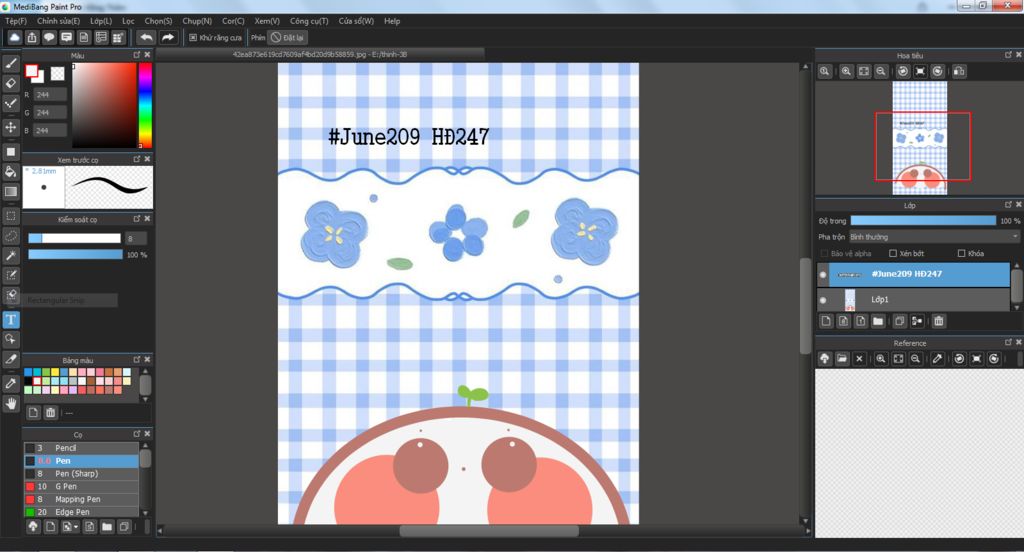Enable the Xén bớt checkbox
The height and width of the screenshot is (552, 1024).
tap(893, 253)
